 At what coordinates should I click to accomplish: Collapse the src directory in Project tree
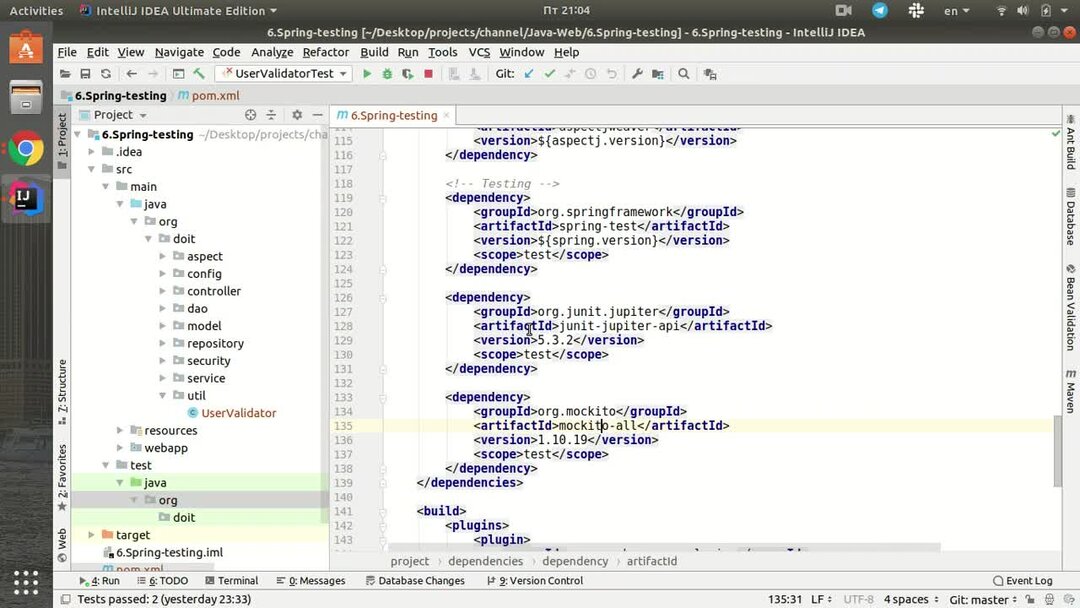coord(91,168)
